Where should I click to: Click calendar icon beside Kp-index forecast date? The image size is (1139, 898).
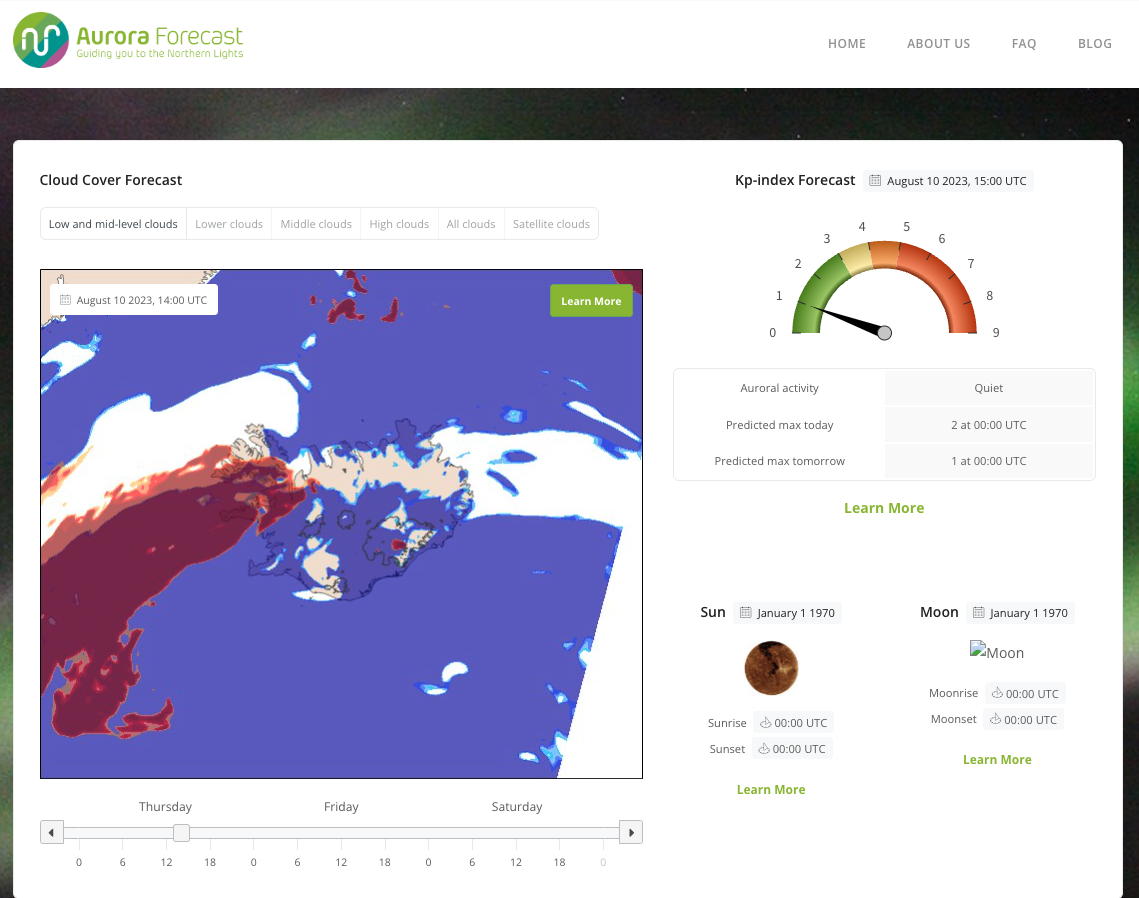875,181
